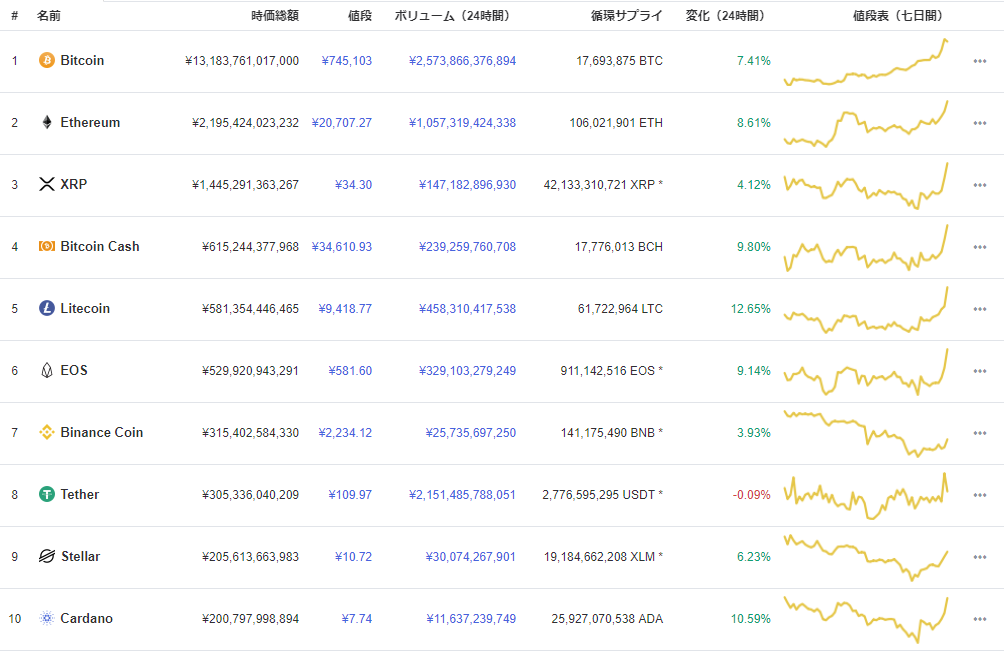This screenshot has width=1004, height=651.
Task: Click the Ethereum diamond logo
Action: click(47, 122)
